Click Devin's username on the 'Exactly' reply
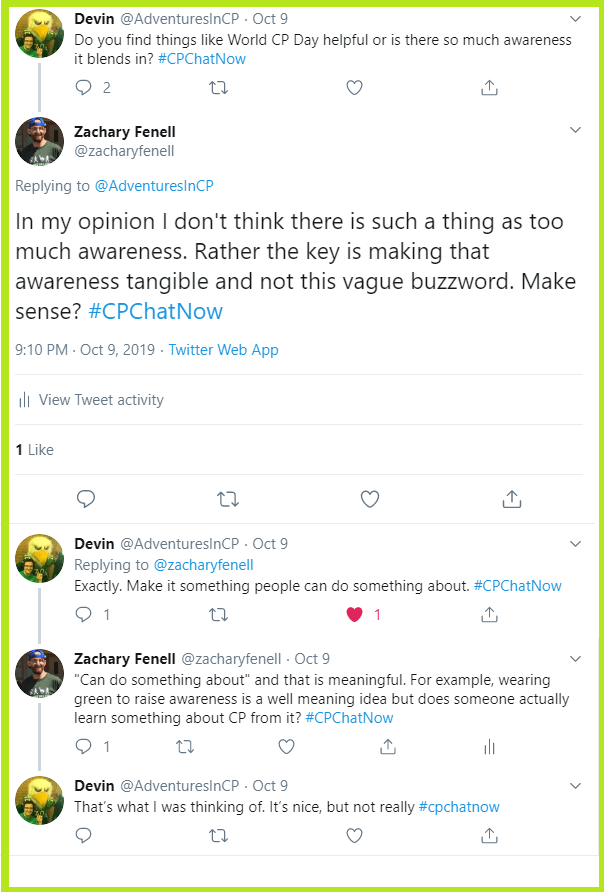The height and width of the screenshot is (892, 604). 95,543
